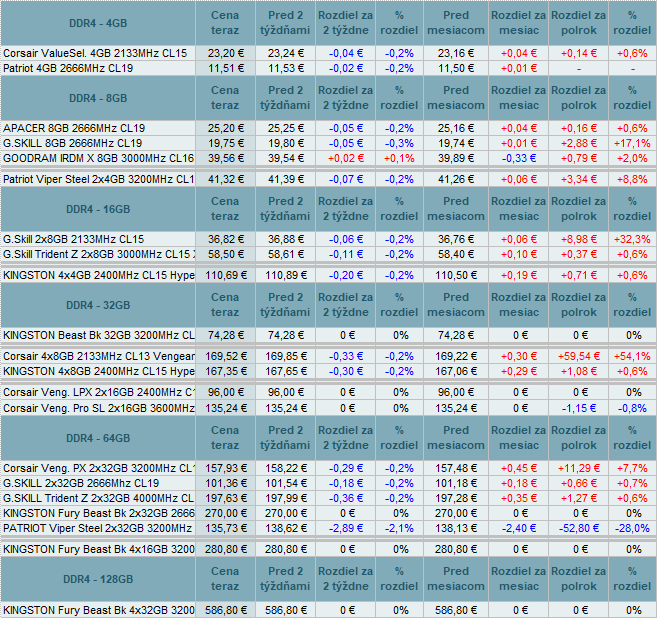Click the +32,3% percentage cell
The width and height of the screenshot is (657, 618).
point(632,239)
